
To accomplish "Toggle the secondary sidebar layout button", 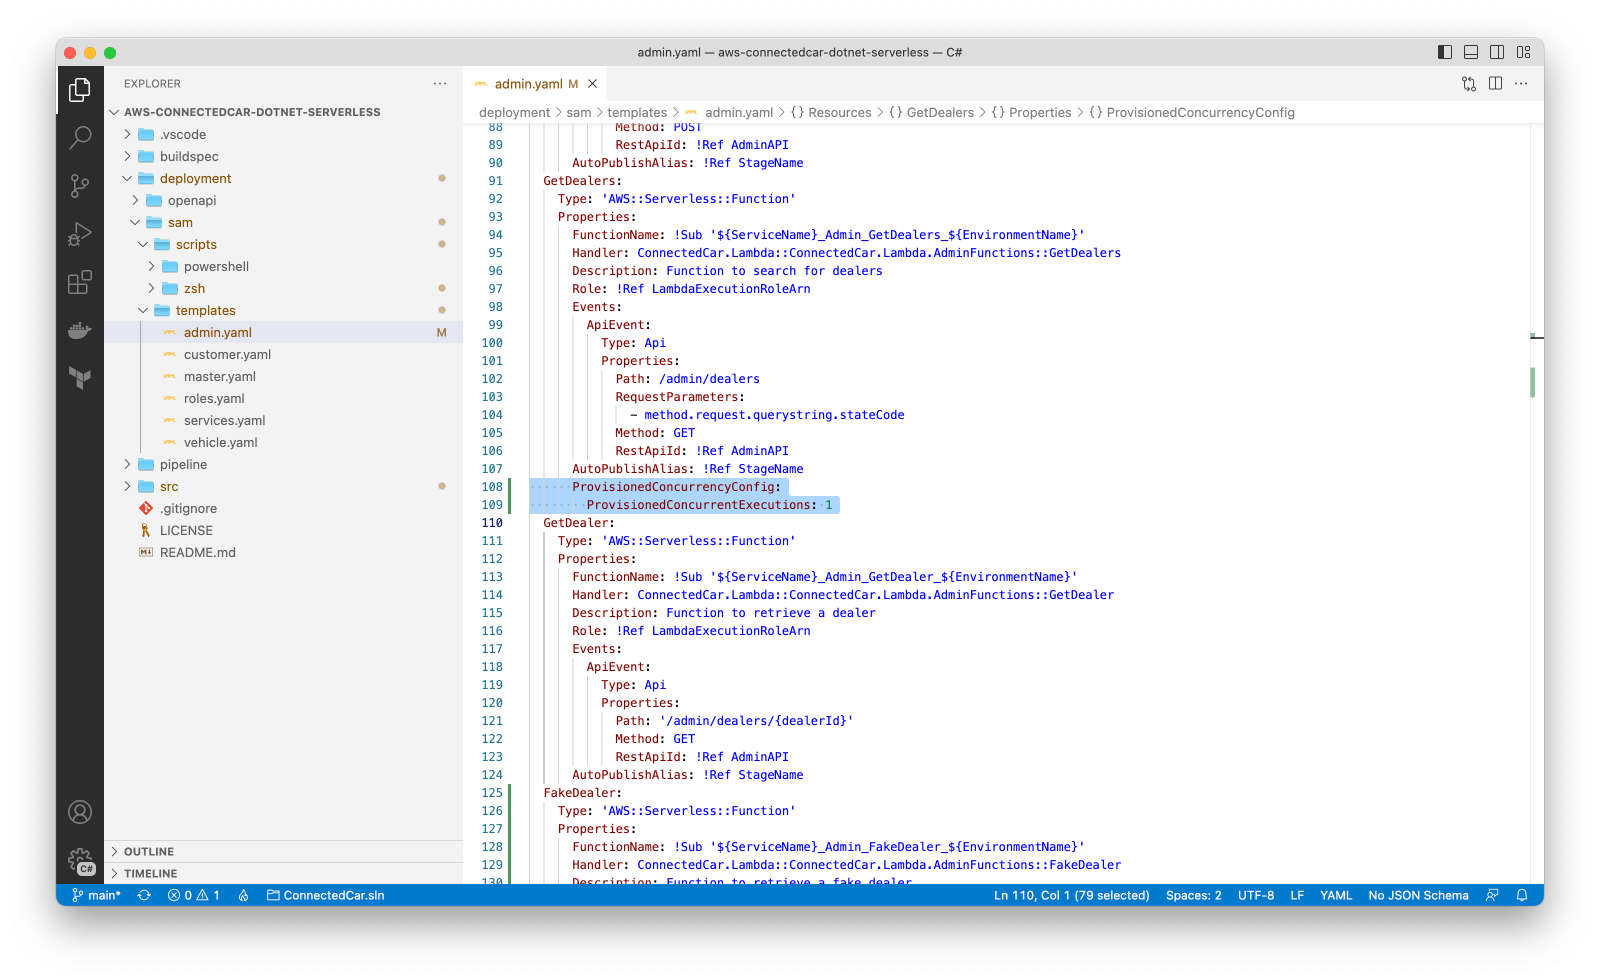I will (1497, 52).
